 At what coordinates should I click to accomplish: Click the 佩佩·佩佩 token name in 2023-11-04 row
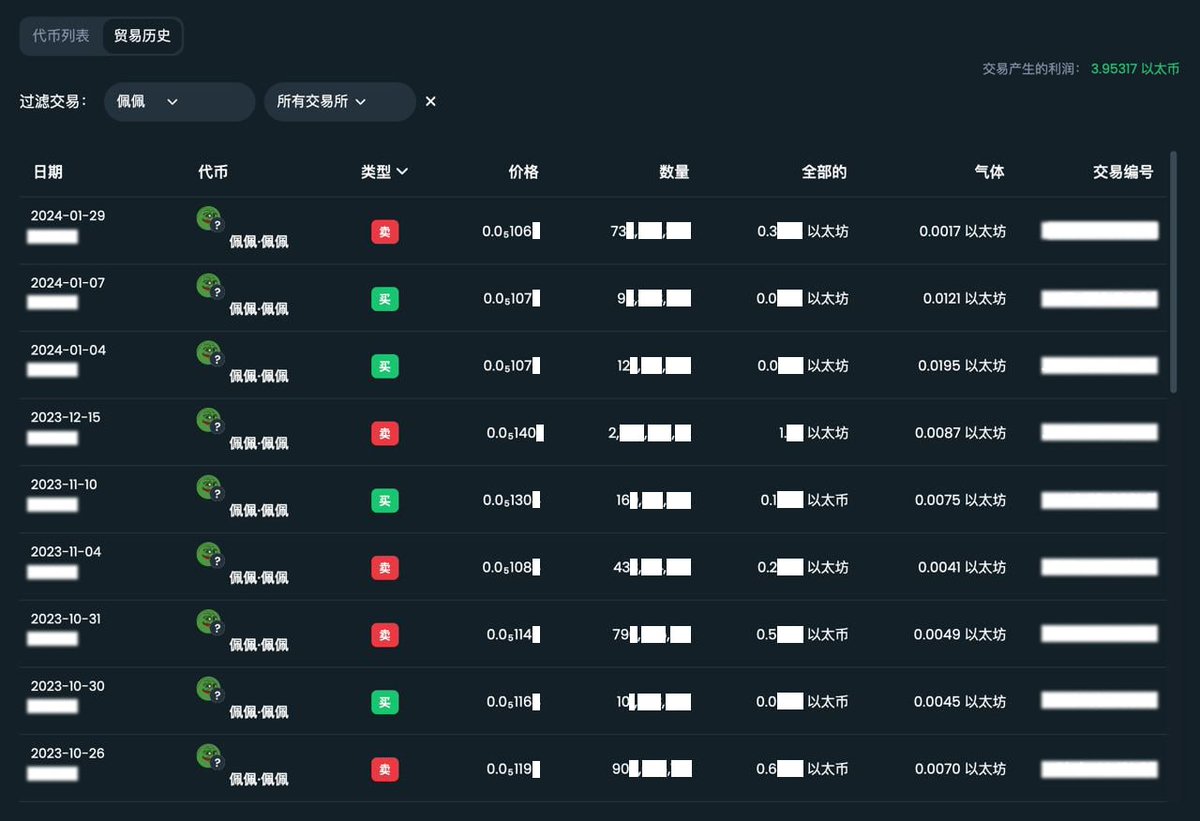coord(259,577)
